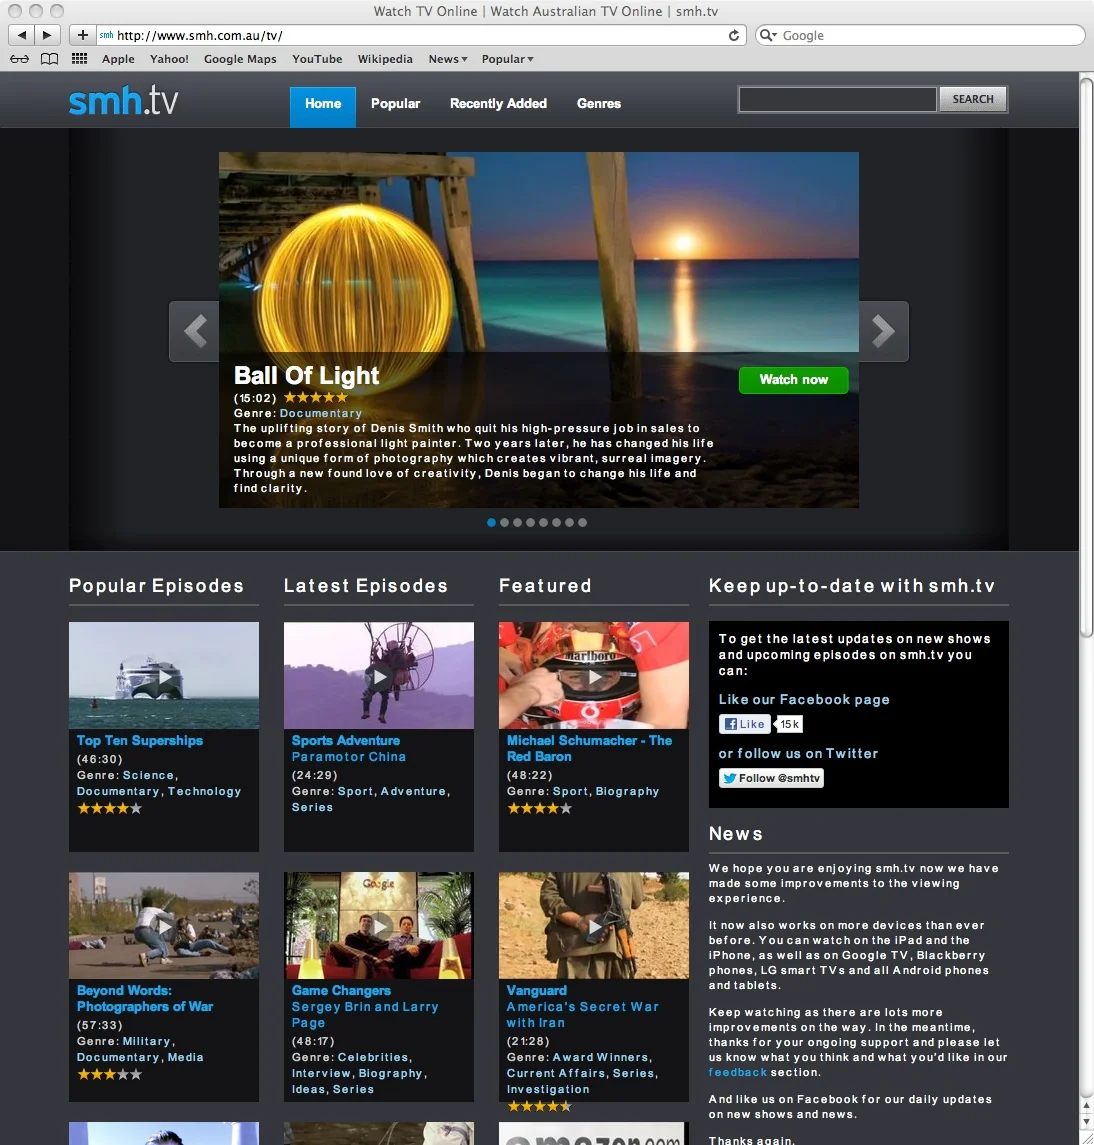Reload the page with the refresh icon
This screenshot has width=1094, height=1145.
tap(734, 35)
